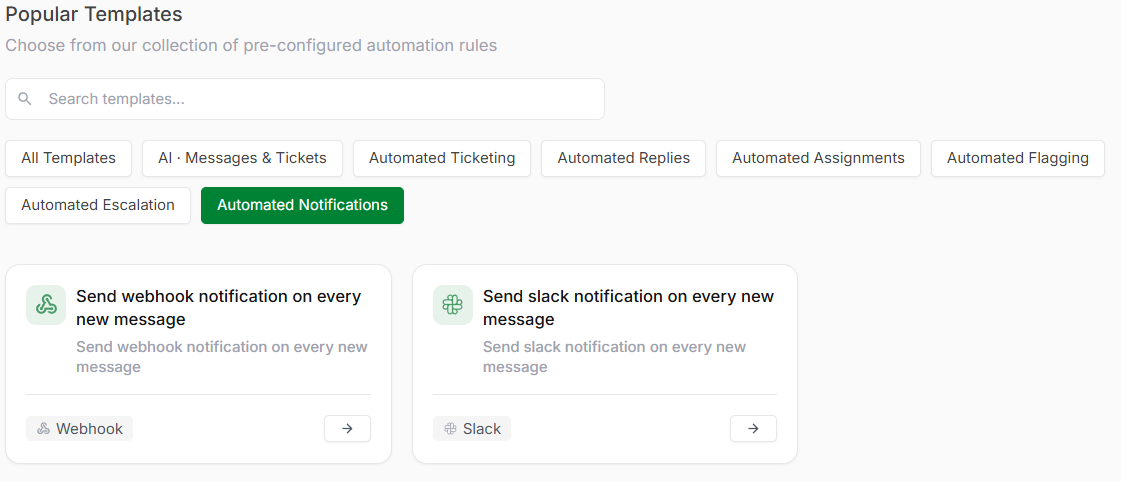Click the active Automated Notifications filter
The width and height of the screenshot is (1121, 482).
[302, 205]
